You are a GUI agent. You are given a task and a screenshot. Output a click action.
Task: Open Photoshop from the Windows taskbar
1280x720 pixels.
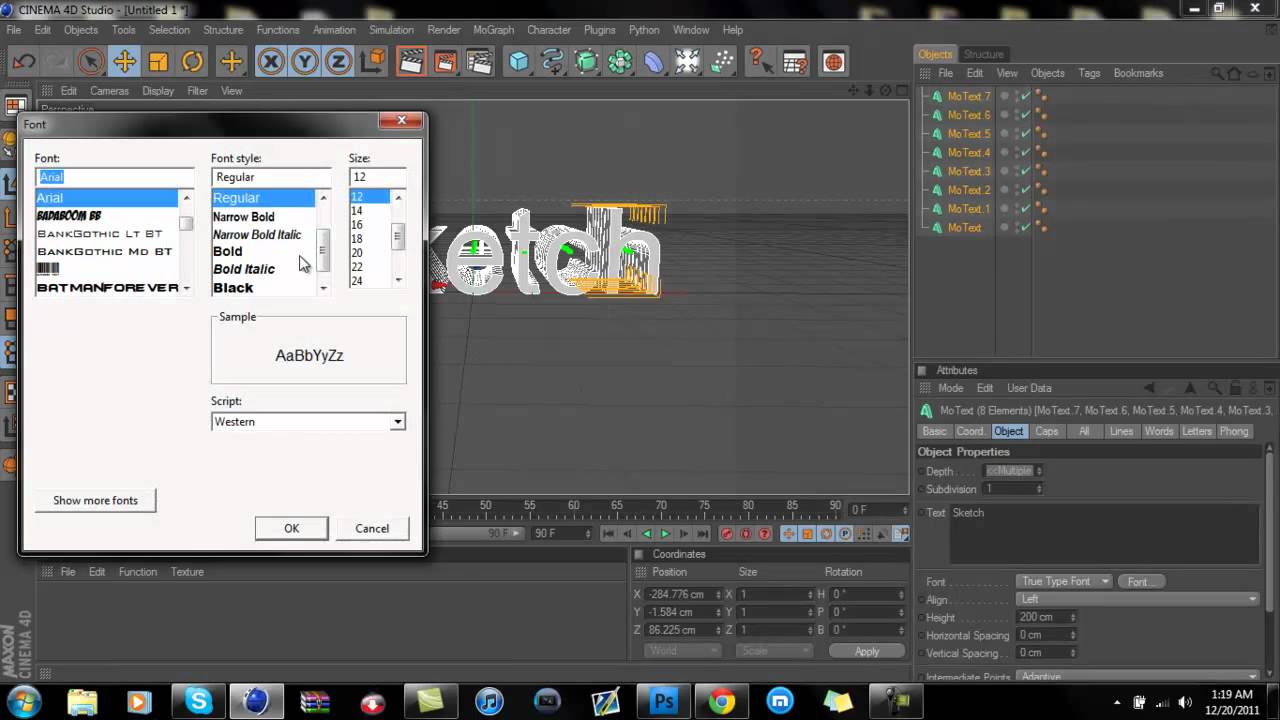tap(664, 702)
